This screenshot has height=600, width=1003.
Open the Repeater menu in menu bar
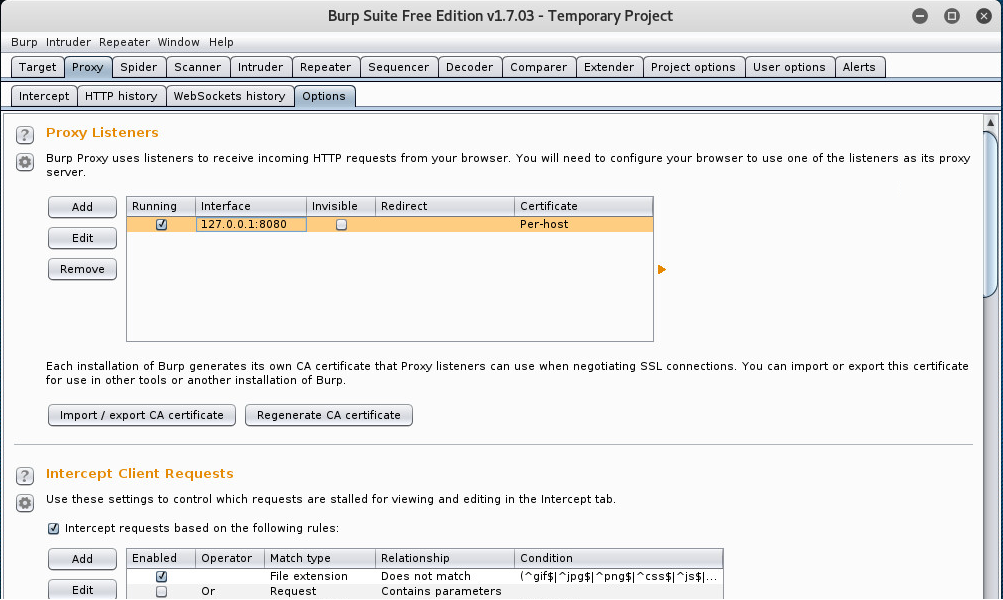tap(124, 42)
